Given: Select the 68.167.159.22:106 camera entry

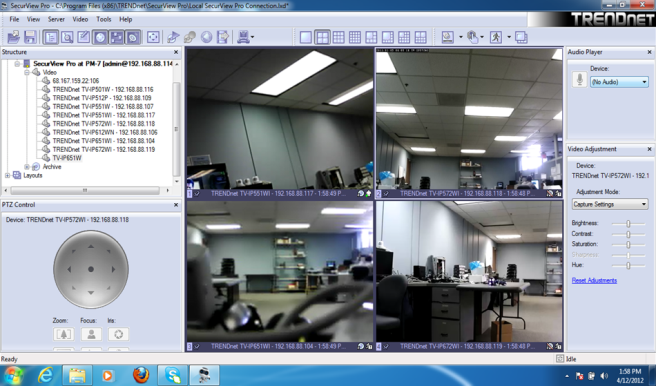Looking at the screenshot, I should [x=76, y=81].
